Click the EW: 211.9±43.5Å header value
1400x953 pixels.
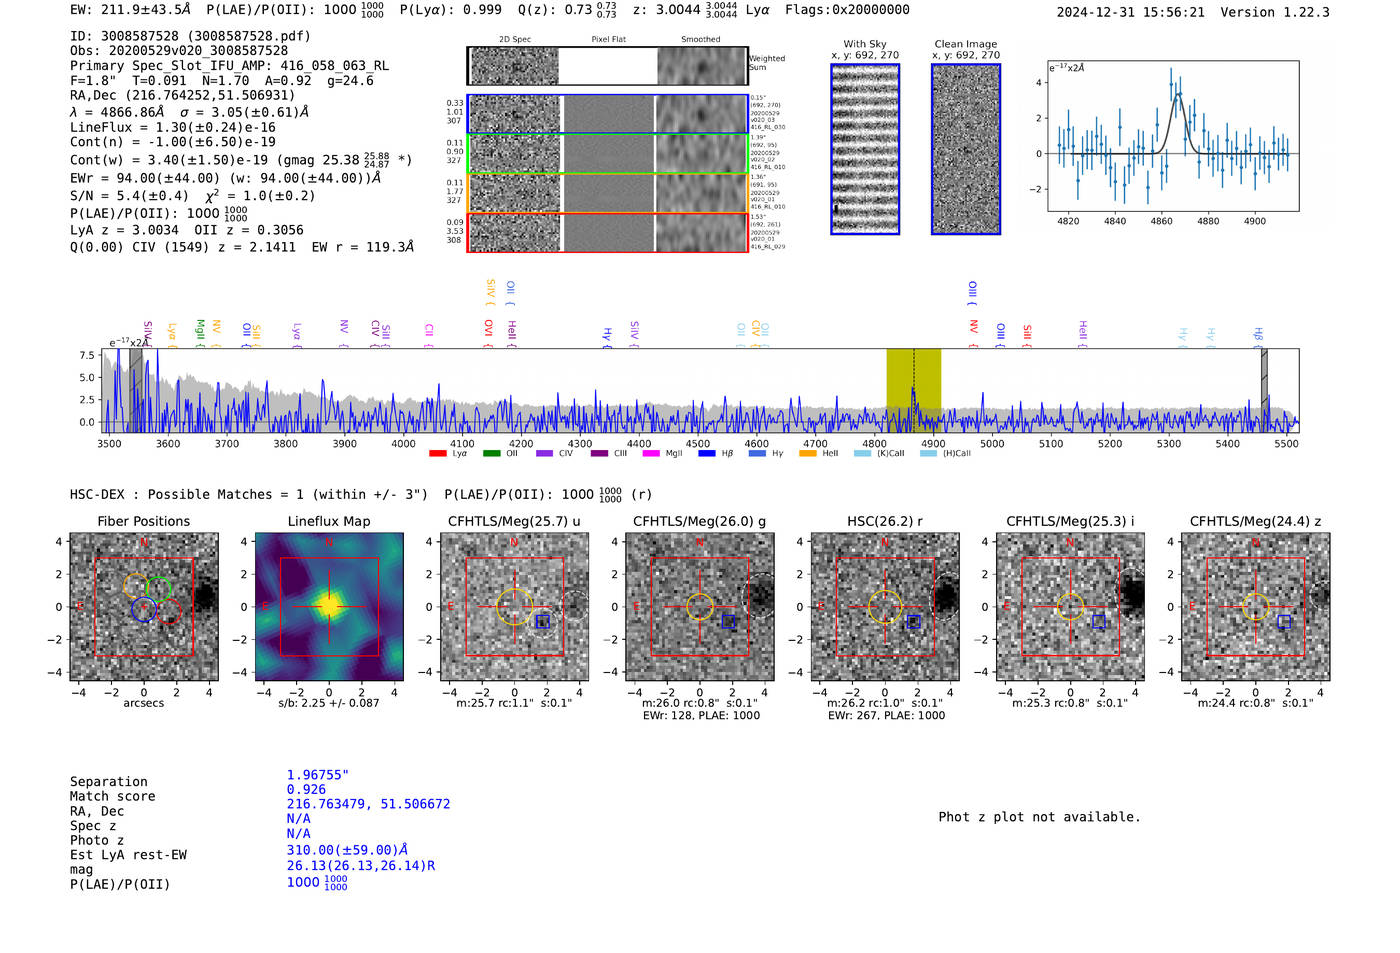point(130,10)
